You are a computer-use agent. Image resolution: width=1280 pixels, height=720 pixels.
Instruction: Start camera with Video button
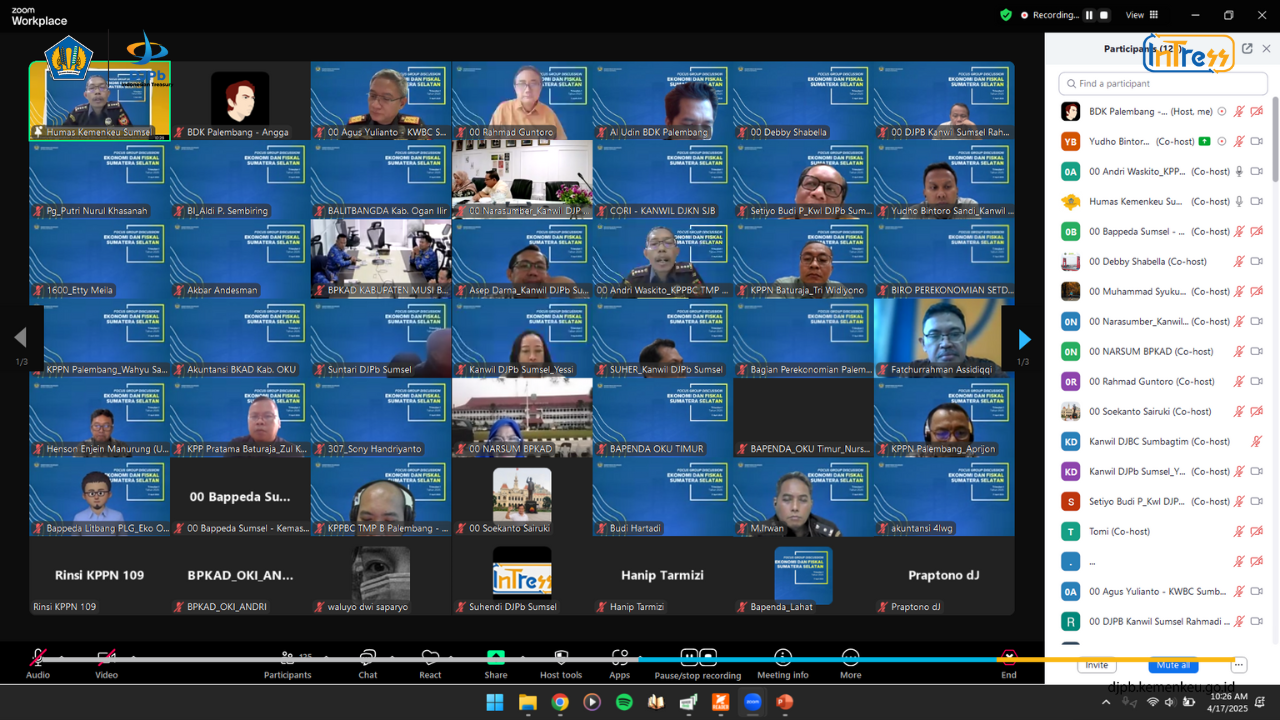coord(106,662)
